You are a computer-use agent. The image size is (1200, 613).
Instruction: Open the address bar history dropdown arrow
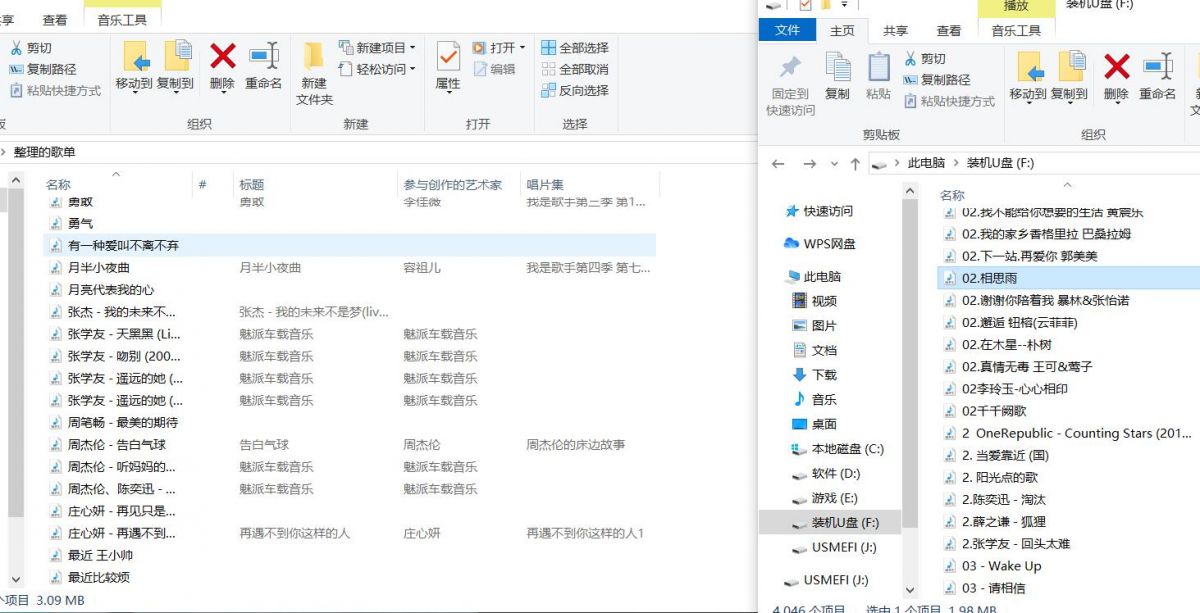(835, 162)
